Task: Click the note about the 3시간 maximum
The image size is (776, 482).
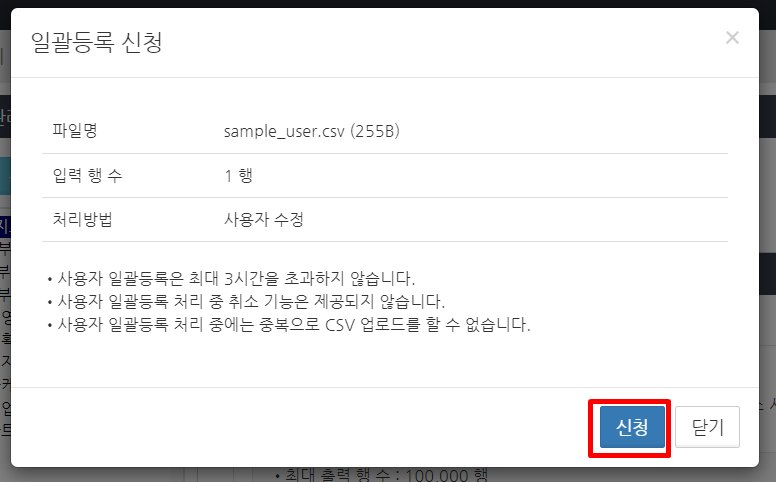Action: [231, 278]
